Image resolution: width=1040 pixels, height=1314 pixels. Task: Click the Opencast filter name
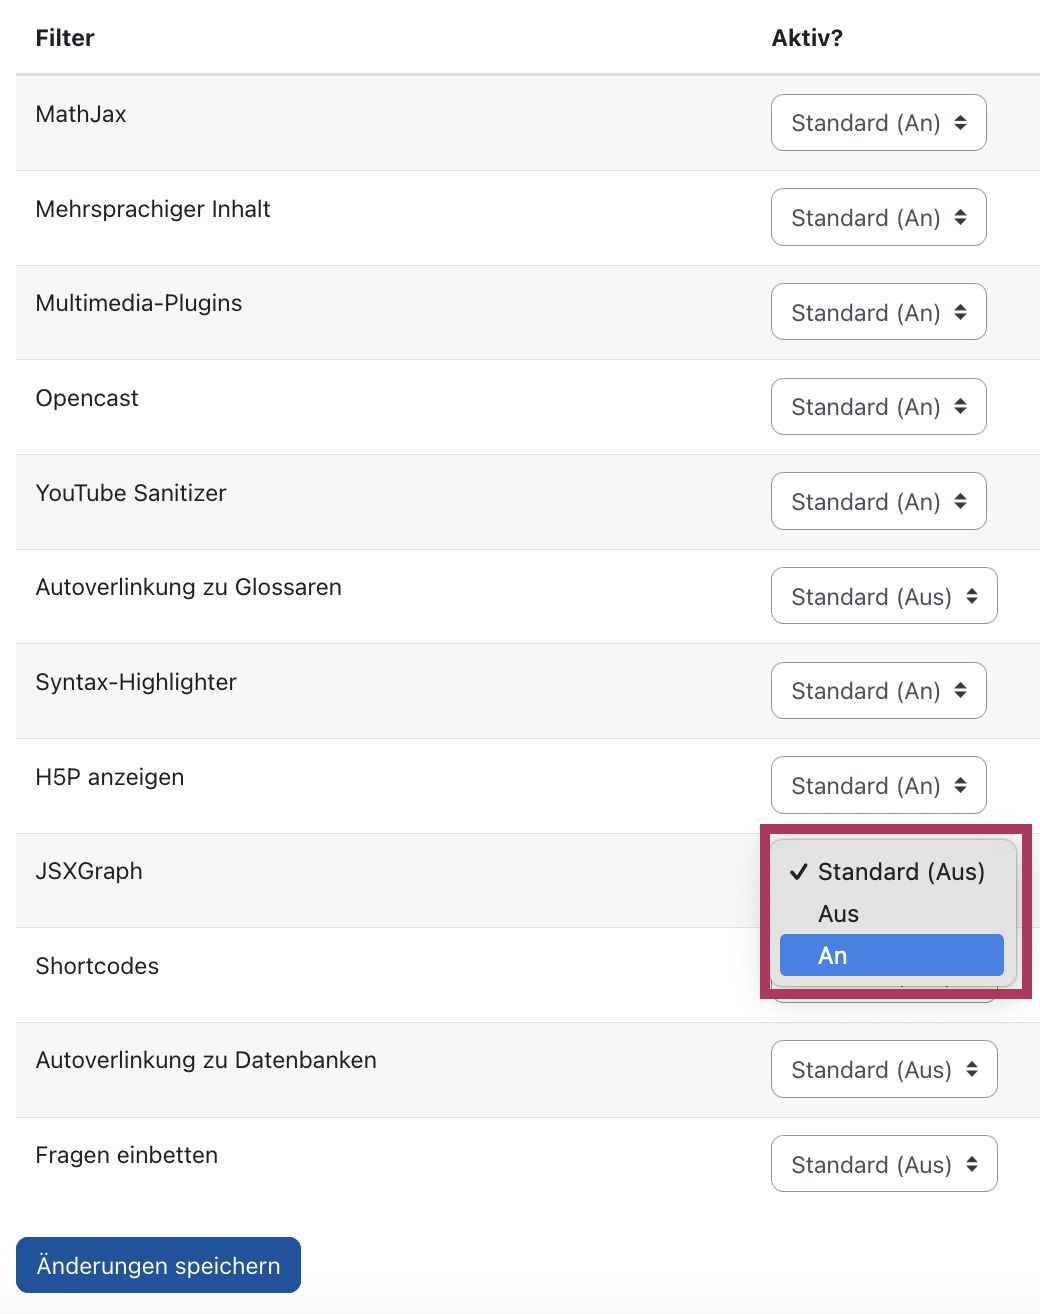pos(86,397)
